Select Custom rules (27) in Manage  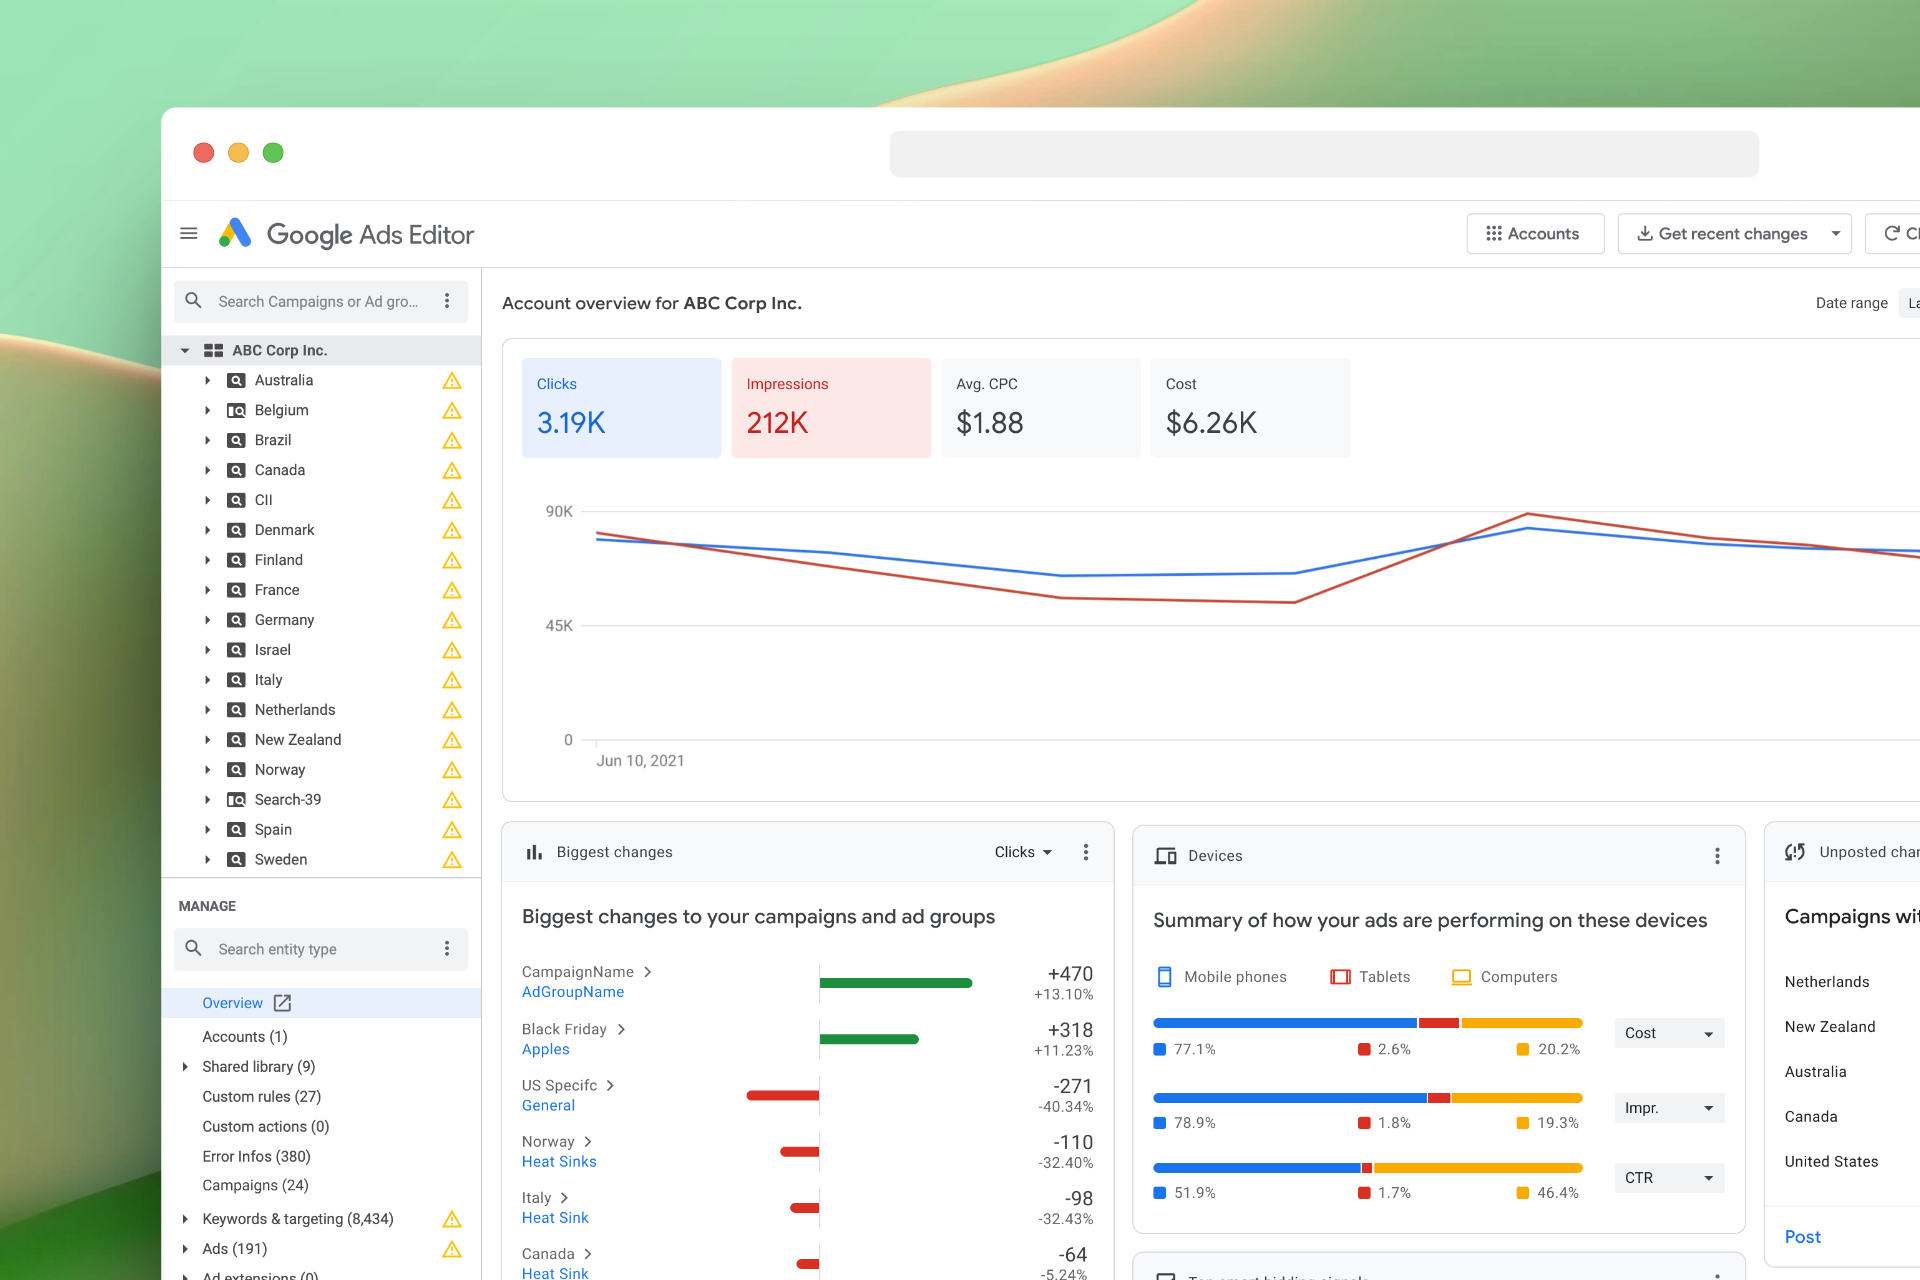click(261, 1096)
